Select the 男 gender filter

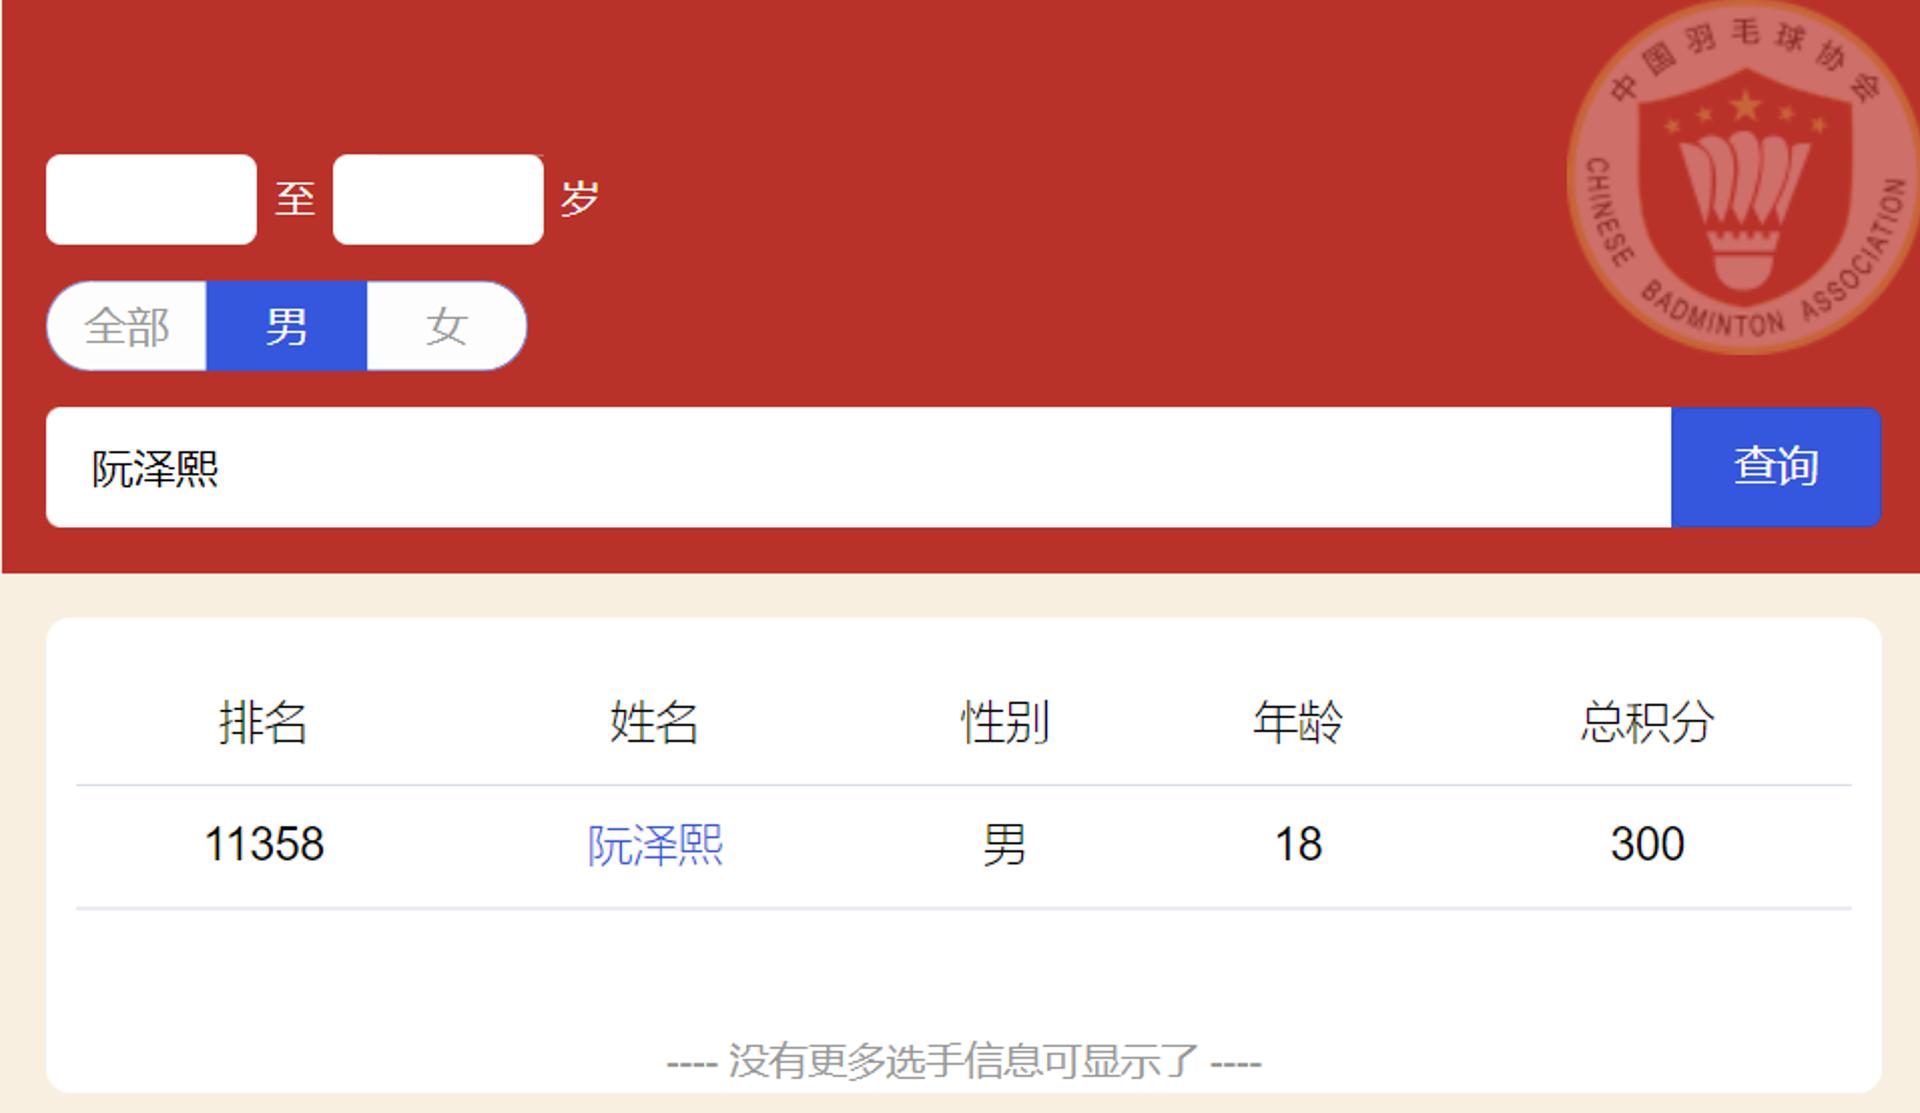[x=286, y=326]
